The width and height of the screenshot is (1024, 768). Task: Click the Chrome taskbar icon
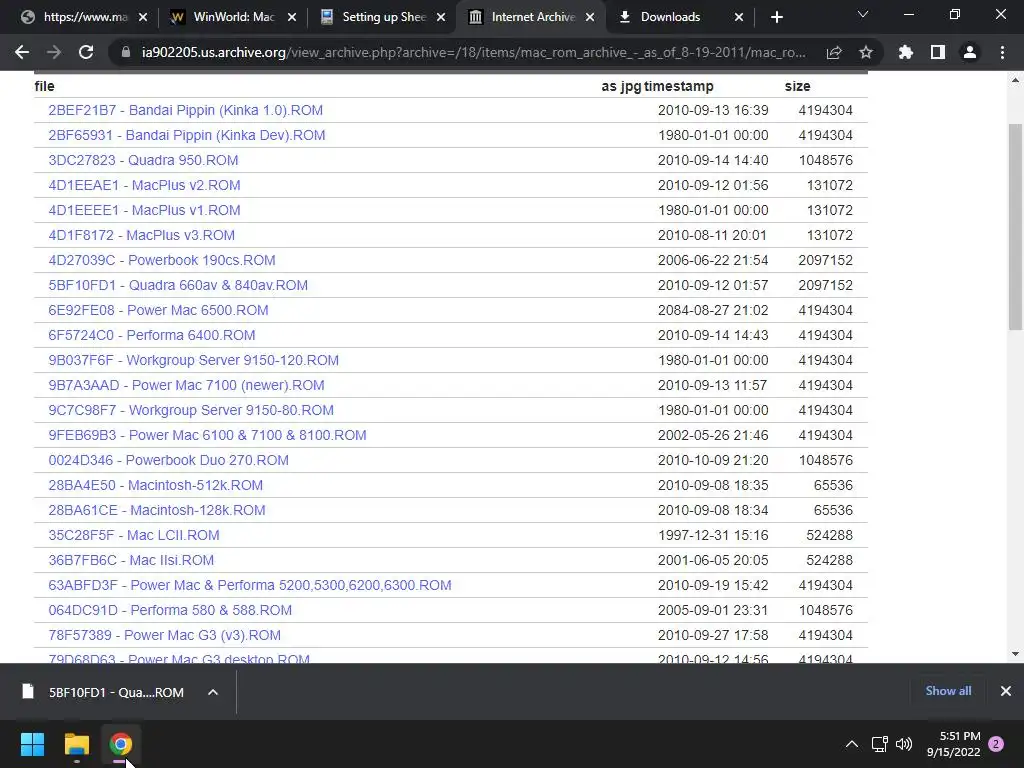pos(121,744)
